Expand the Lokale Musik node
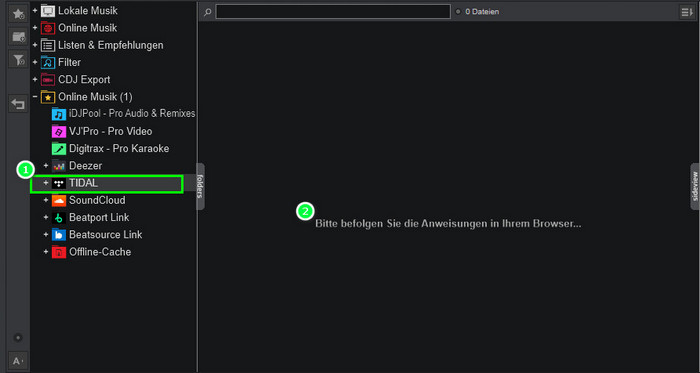Screen dimensions: 700x373 pyautogui.click(x=35, y=10)
